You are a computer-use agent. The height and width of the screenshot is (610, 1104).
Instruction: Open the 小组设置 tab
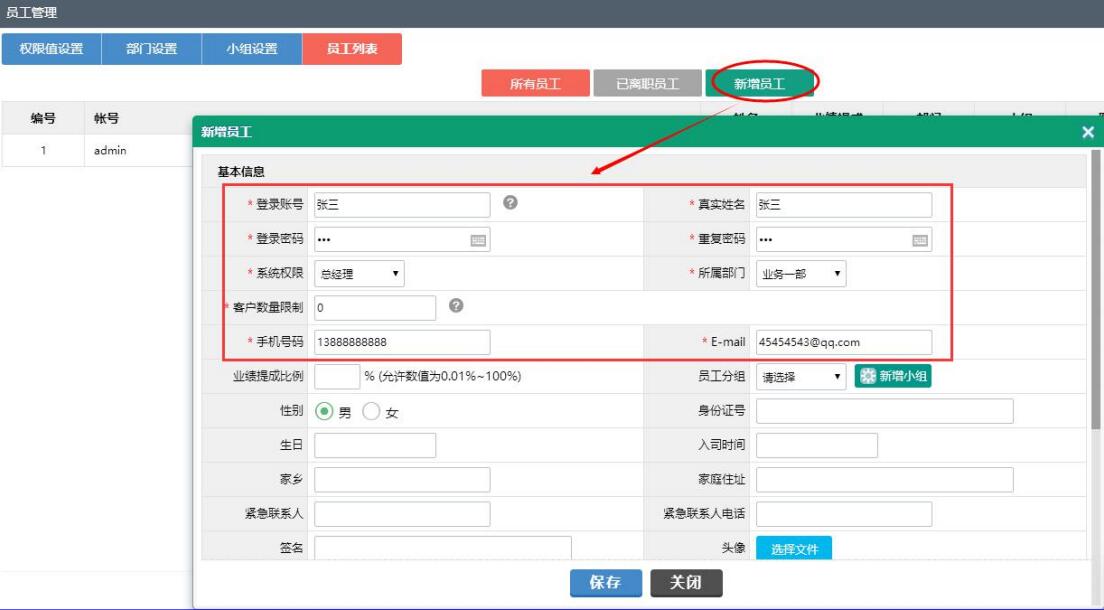pyautogui.click(x=251, y=49)
